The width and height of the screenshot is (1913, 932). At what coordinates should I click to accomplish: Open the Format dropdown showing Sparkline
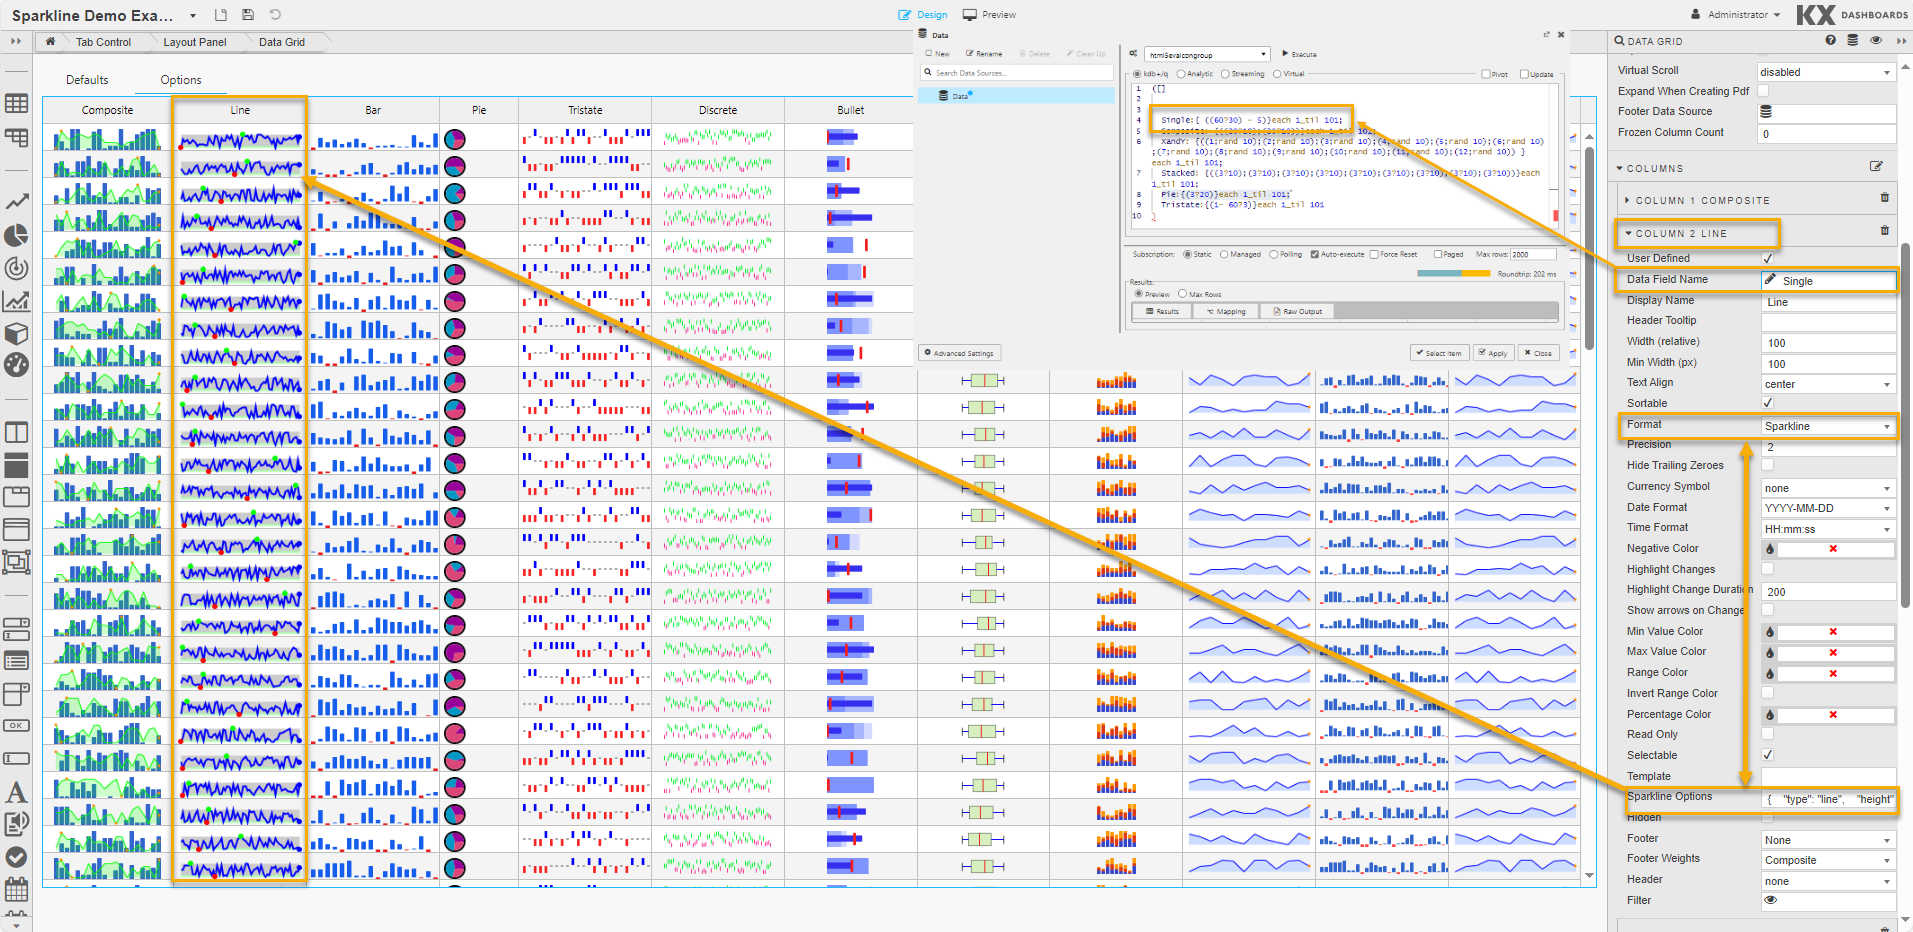(1827, 426)
